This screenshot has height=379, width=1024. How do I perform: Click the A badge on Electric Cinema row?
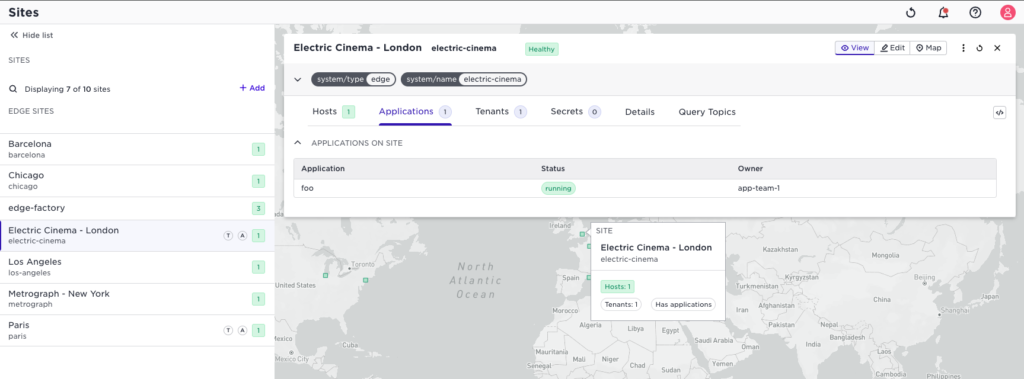click(x=242, y=236)
